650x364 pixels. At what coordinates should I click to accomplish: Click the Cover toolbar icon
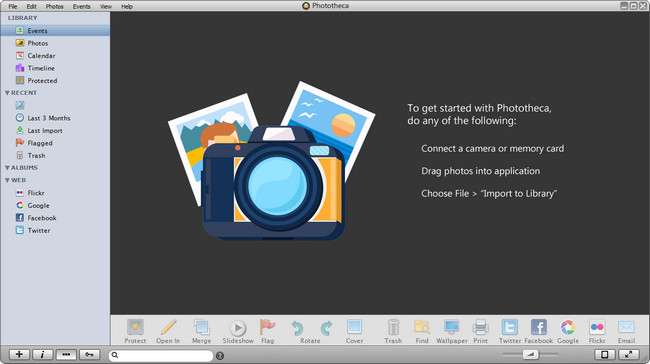(354, 327)
